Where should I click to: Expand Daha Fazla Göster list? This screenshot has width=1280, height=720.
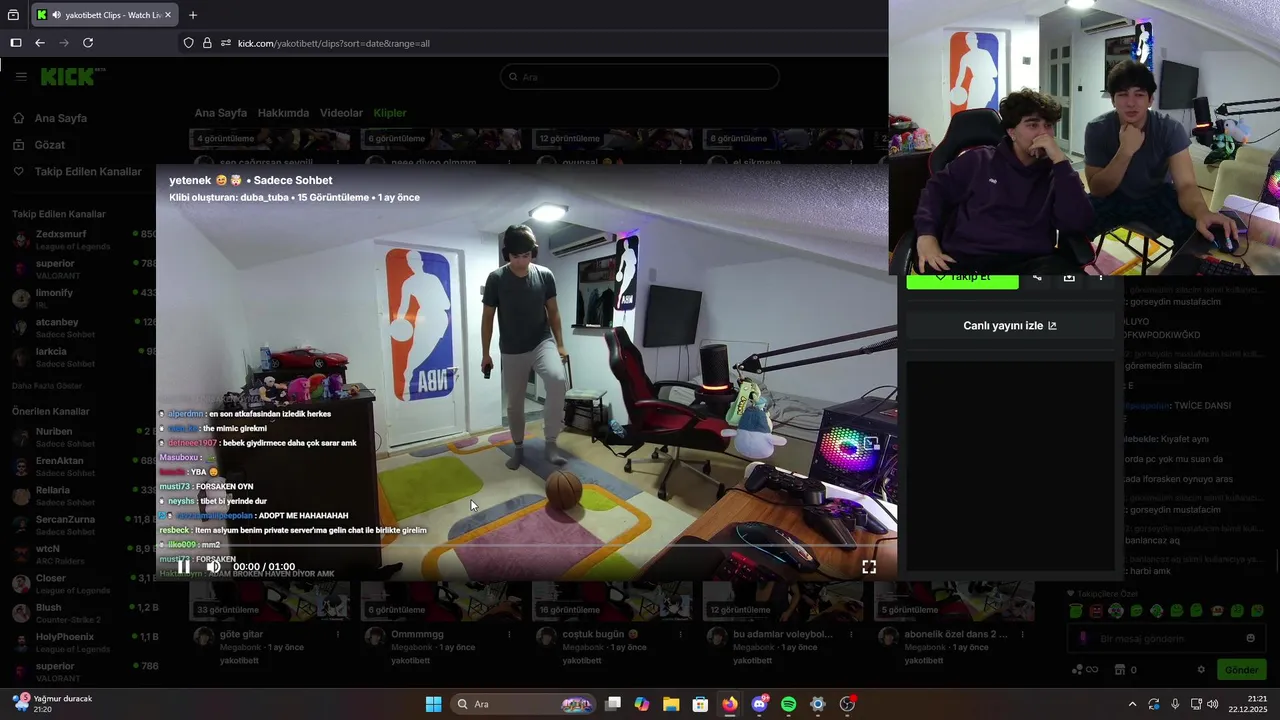coord(47,386)
